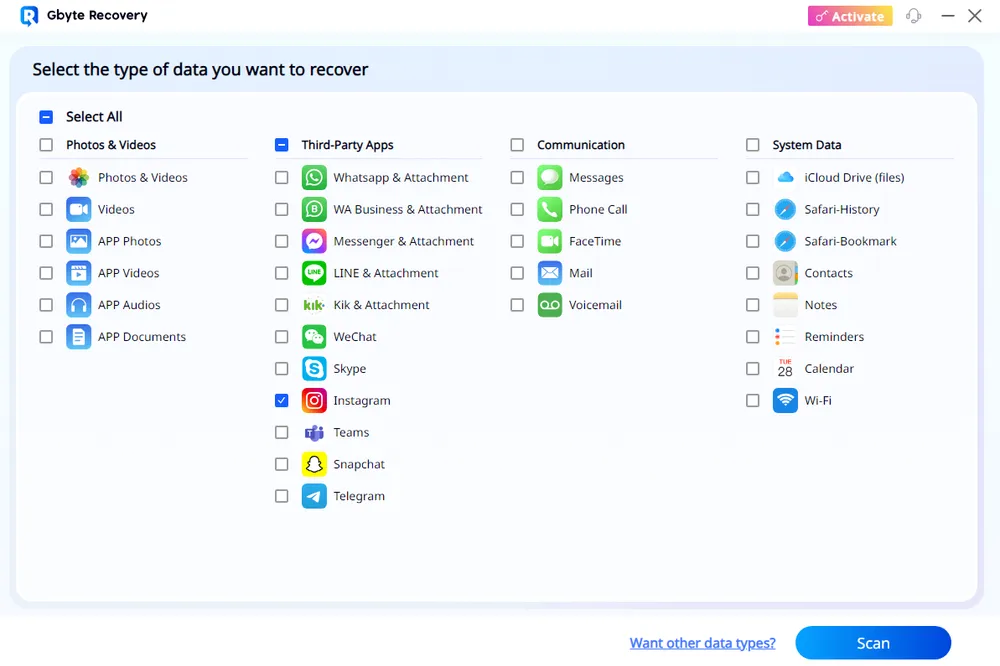Tick the Calendar checkbox
The image size is (1000, 666).
point(753,369)
